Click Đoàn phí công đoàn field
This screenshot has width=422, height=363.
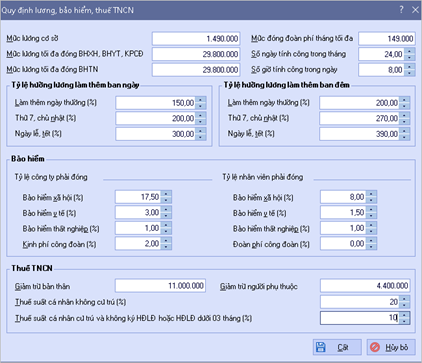point(343,244)
